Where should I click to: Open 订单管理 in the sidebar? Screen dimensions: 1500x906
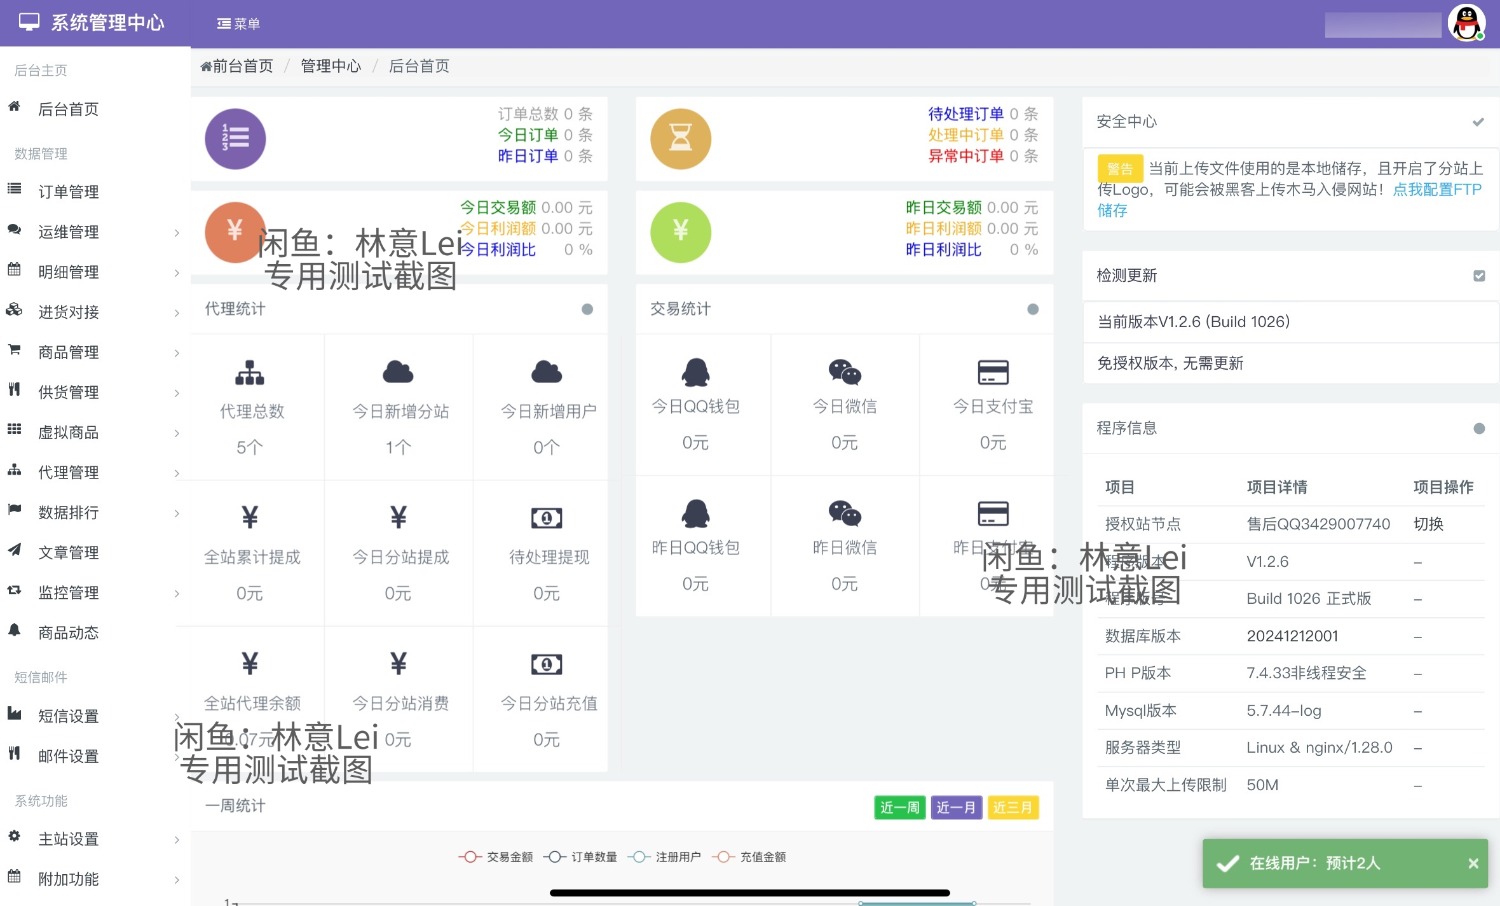click(68, 192)
